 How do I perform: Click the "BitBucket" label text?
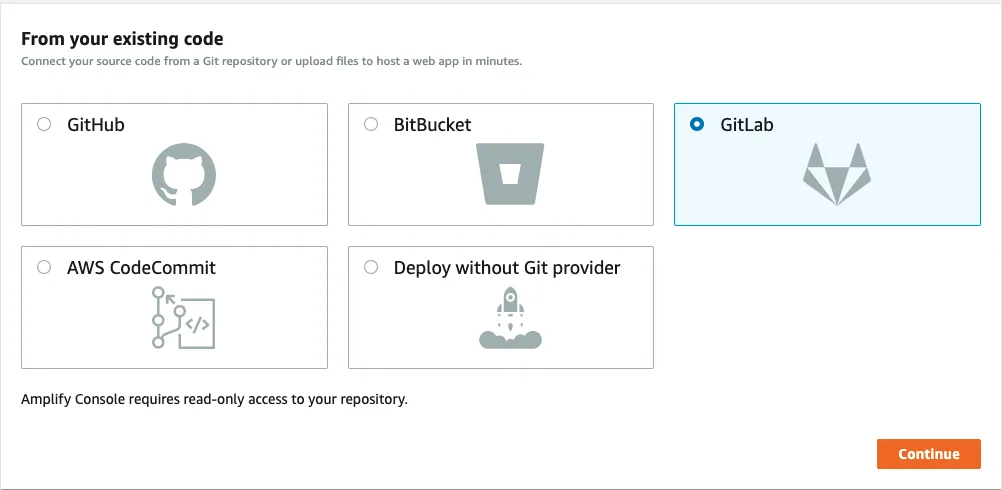(x=432, y=125)
